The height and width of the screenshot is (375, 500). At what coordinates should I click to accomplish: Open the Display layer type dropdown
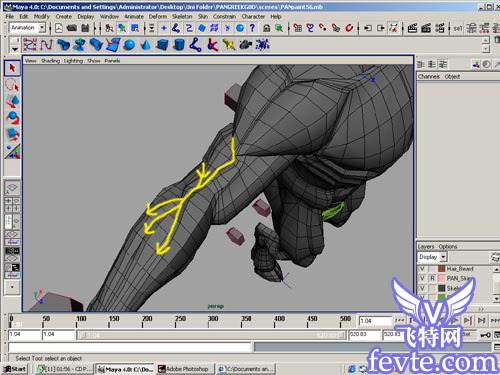(443, 257)
